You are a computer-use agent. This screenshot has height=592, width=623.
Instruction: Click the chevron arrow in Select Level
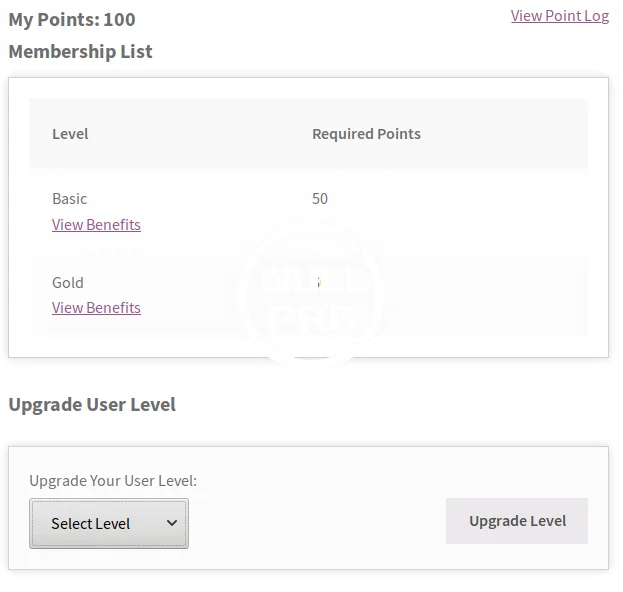click(172, 523)
